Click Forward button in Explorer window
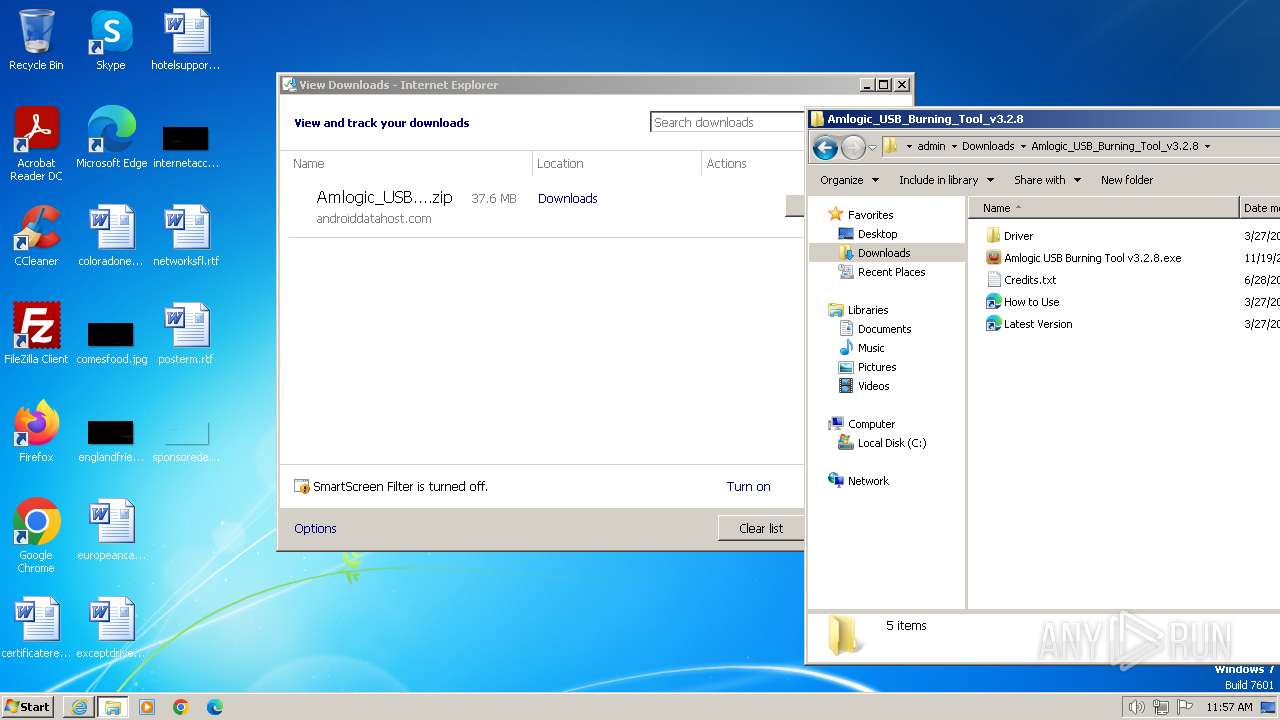The width and height of the screenshot is (1280, 720). (x=853, y=148)
